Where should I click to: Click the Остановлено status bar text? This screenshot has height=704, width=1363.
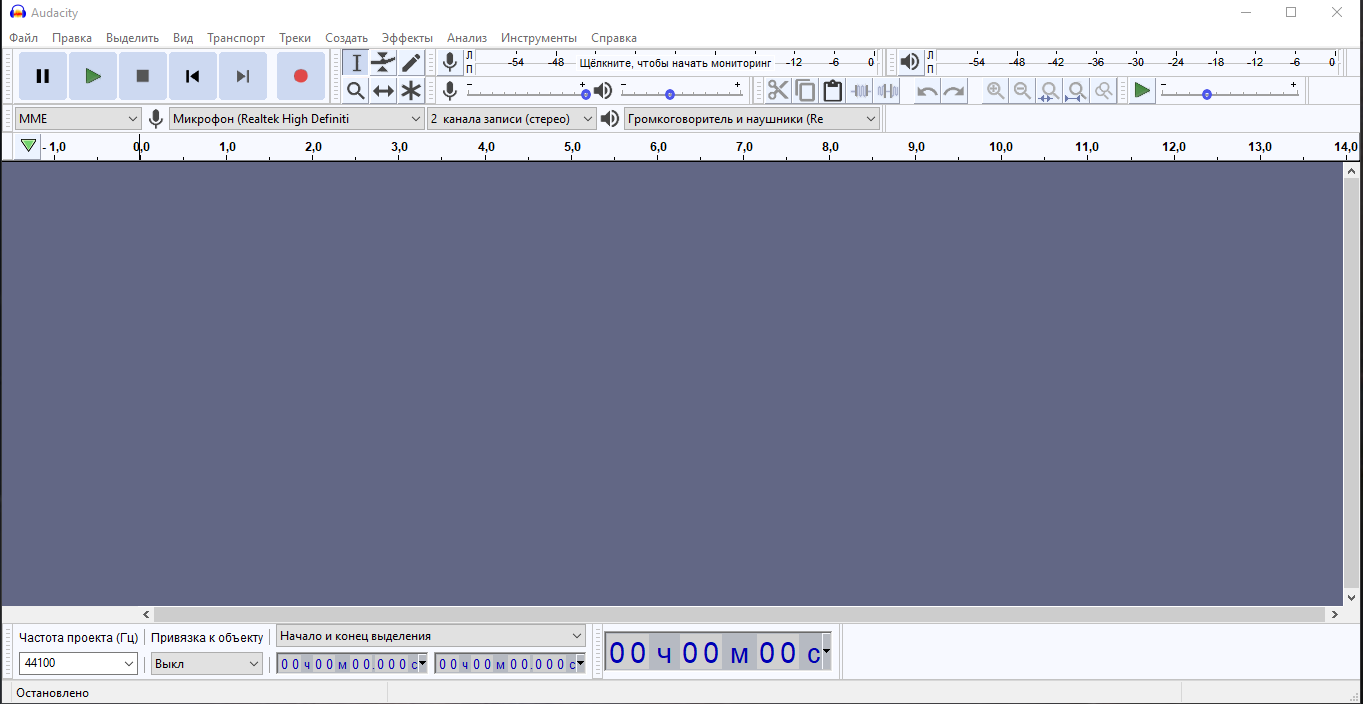[53, 693]
